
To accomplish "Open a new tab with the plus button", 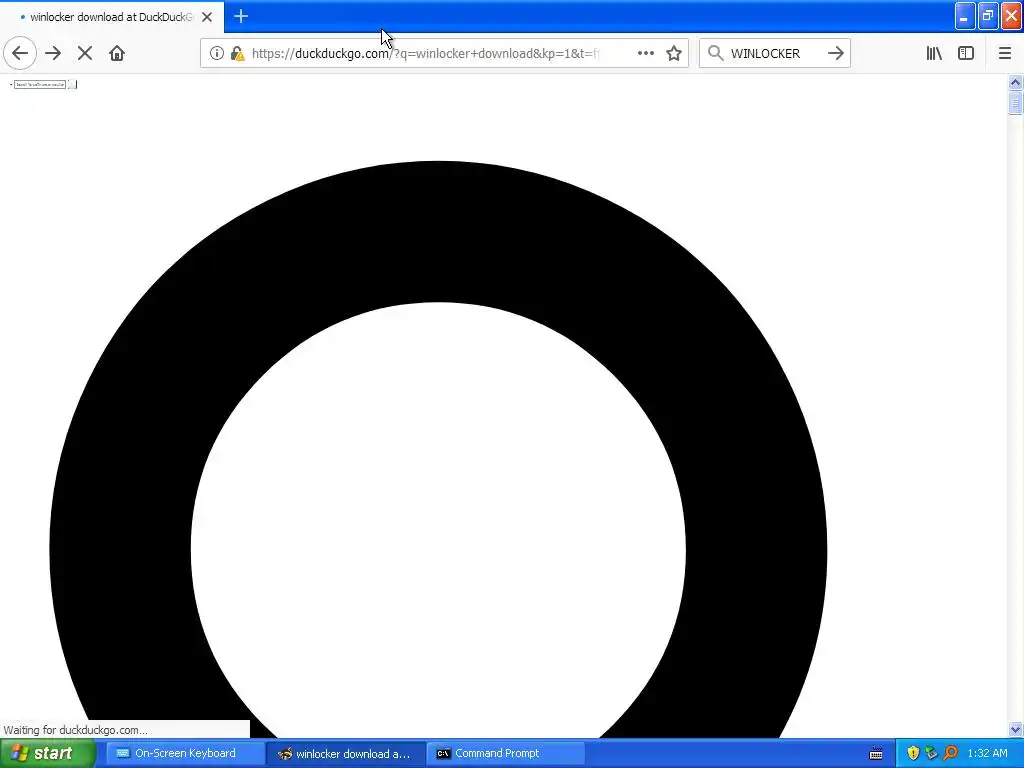I will tap(241, 16).
